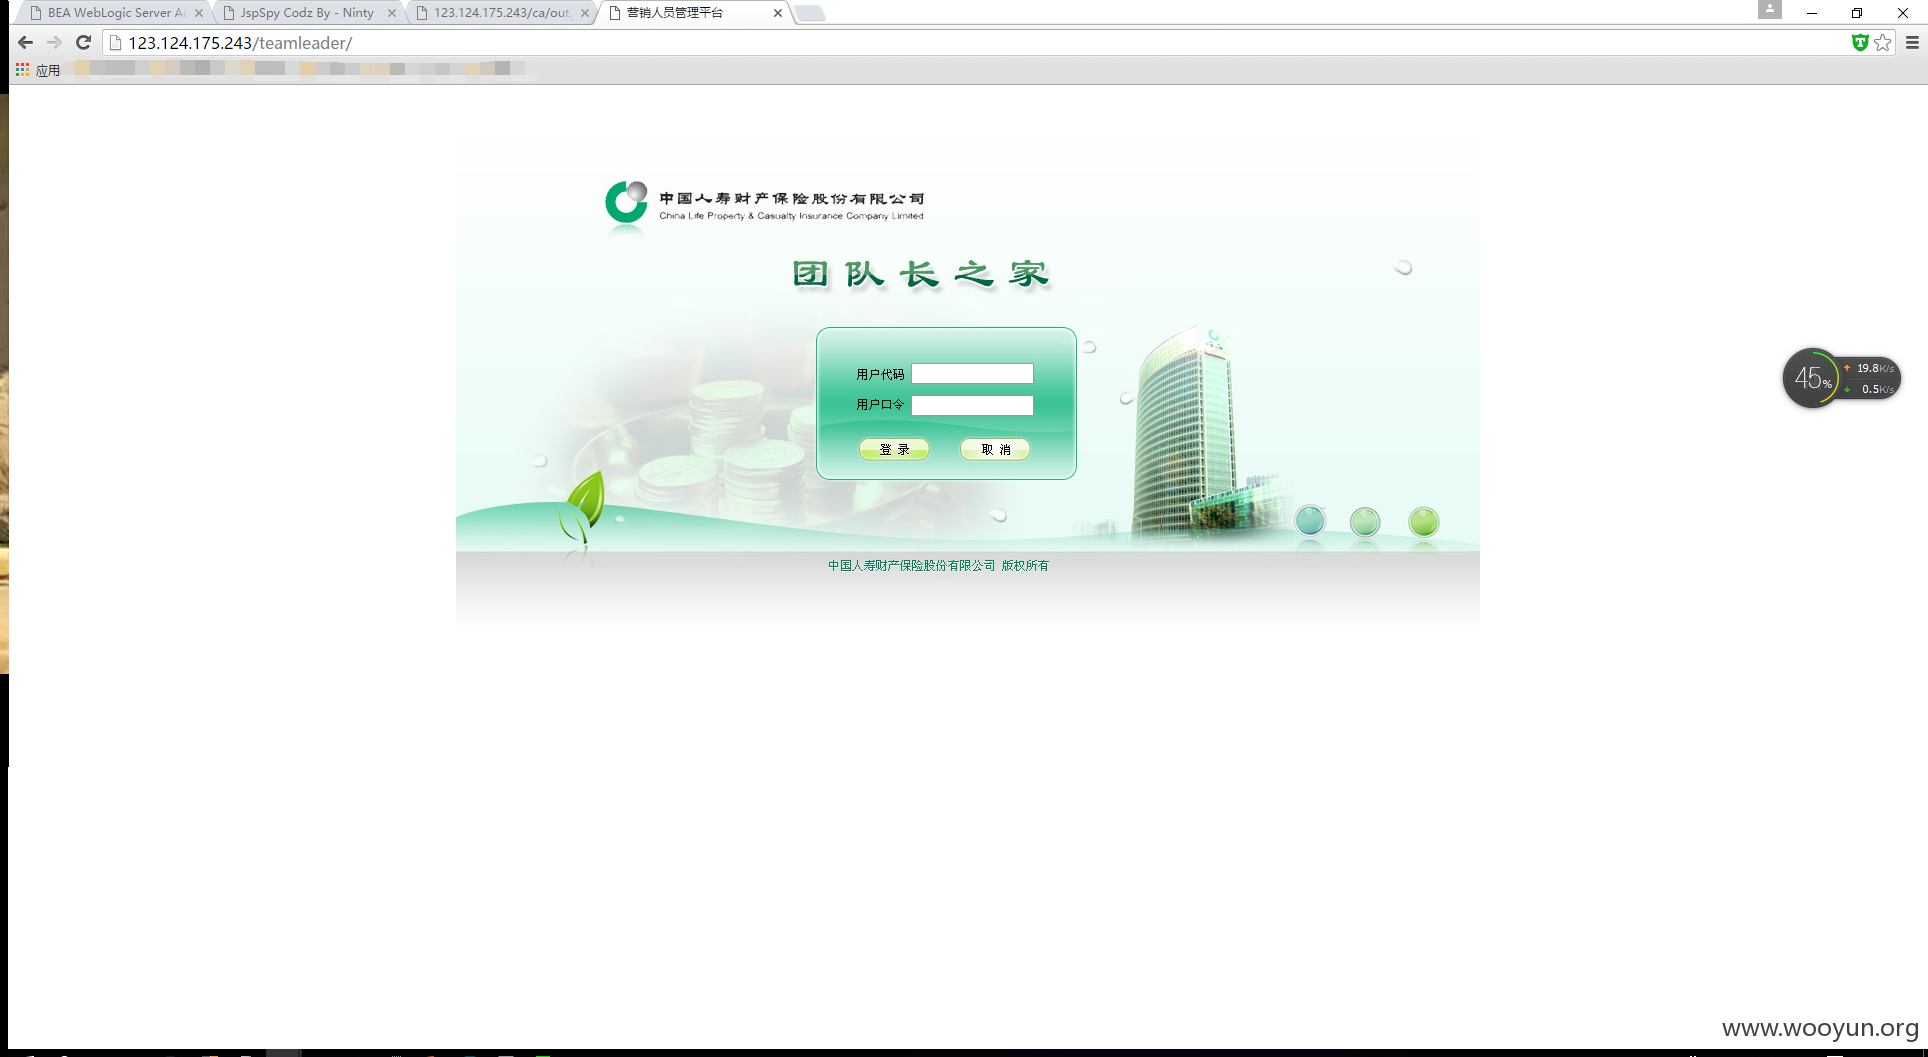The image size is (1928, 1057).
Task: Click the green shield extension icon
Action: [x=1860, y=43]
